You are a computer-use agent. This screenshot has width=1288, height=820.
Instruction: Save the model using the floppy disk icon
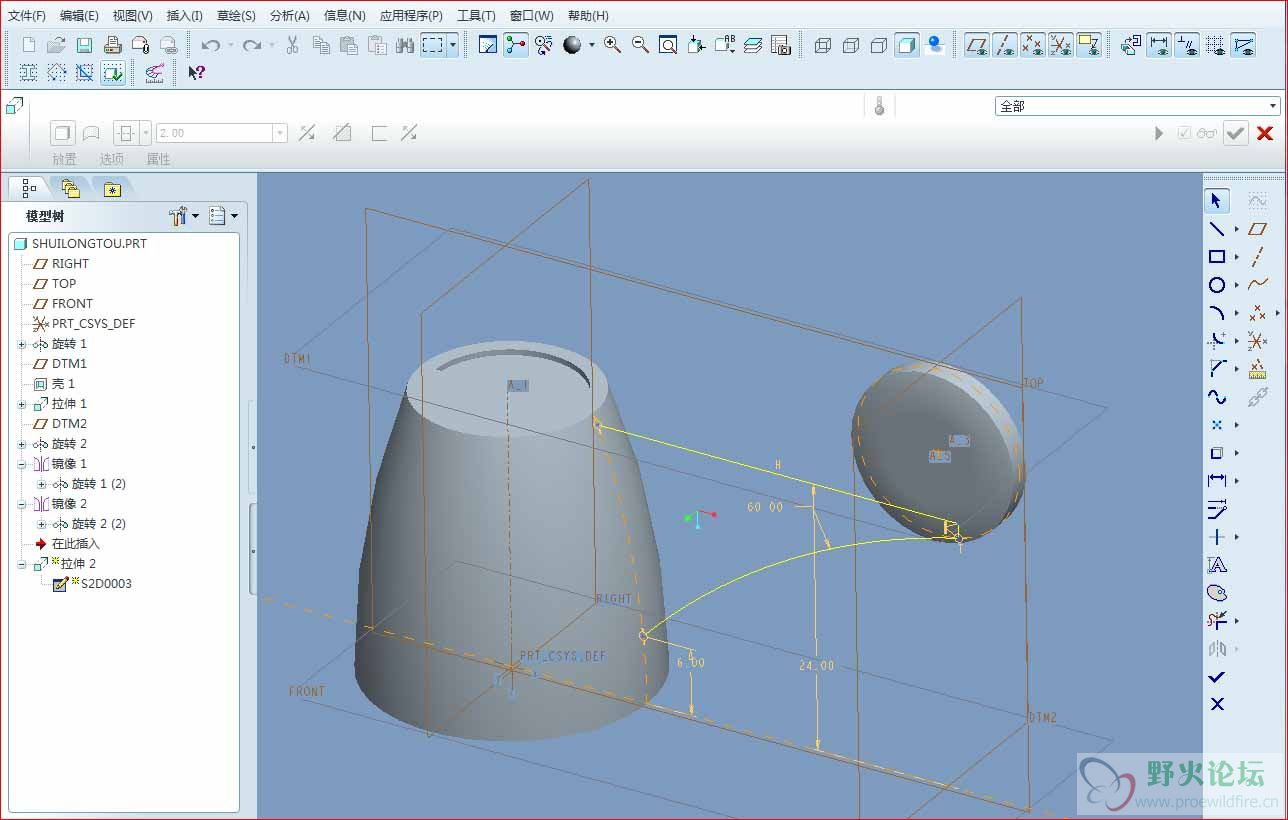(85, 45)
